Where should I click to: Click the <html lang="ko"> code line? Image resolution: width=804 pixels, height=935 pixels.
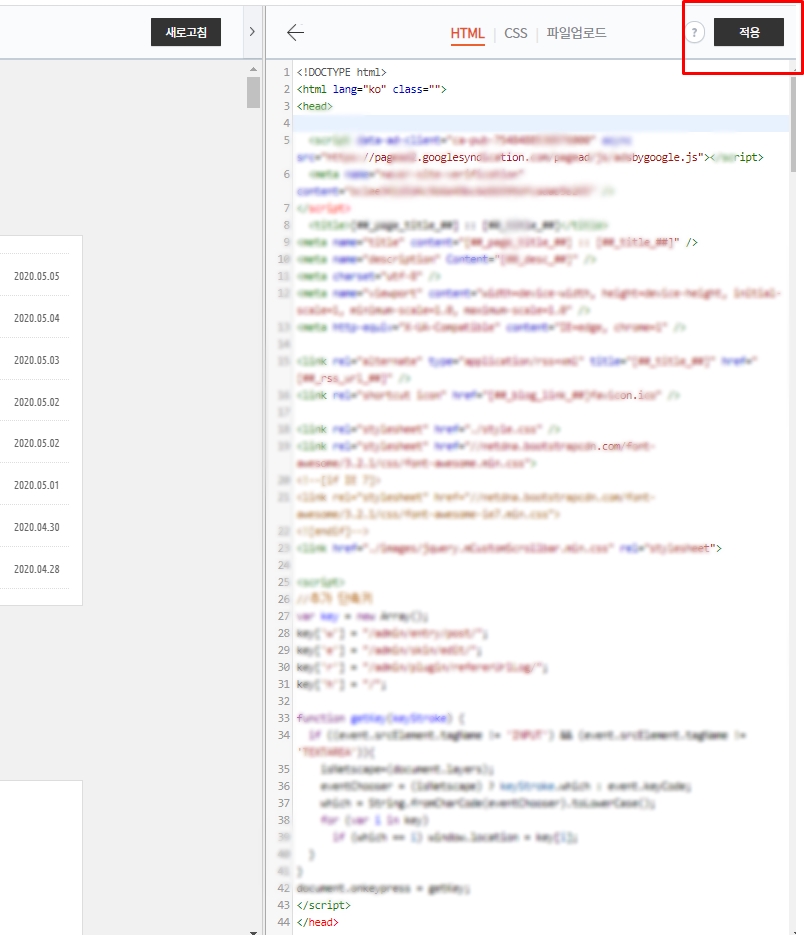372,89
